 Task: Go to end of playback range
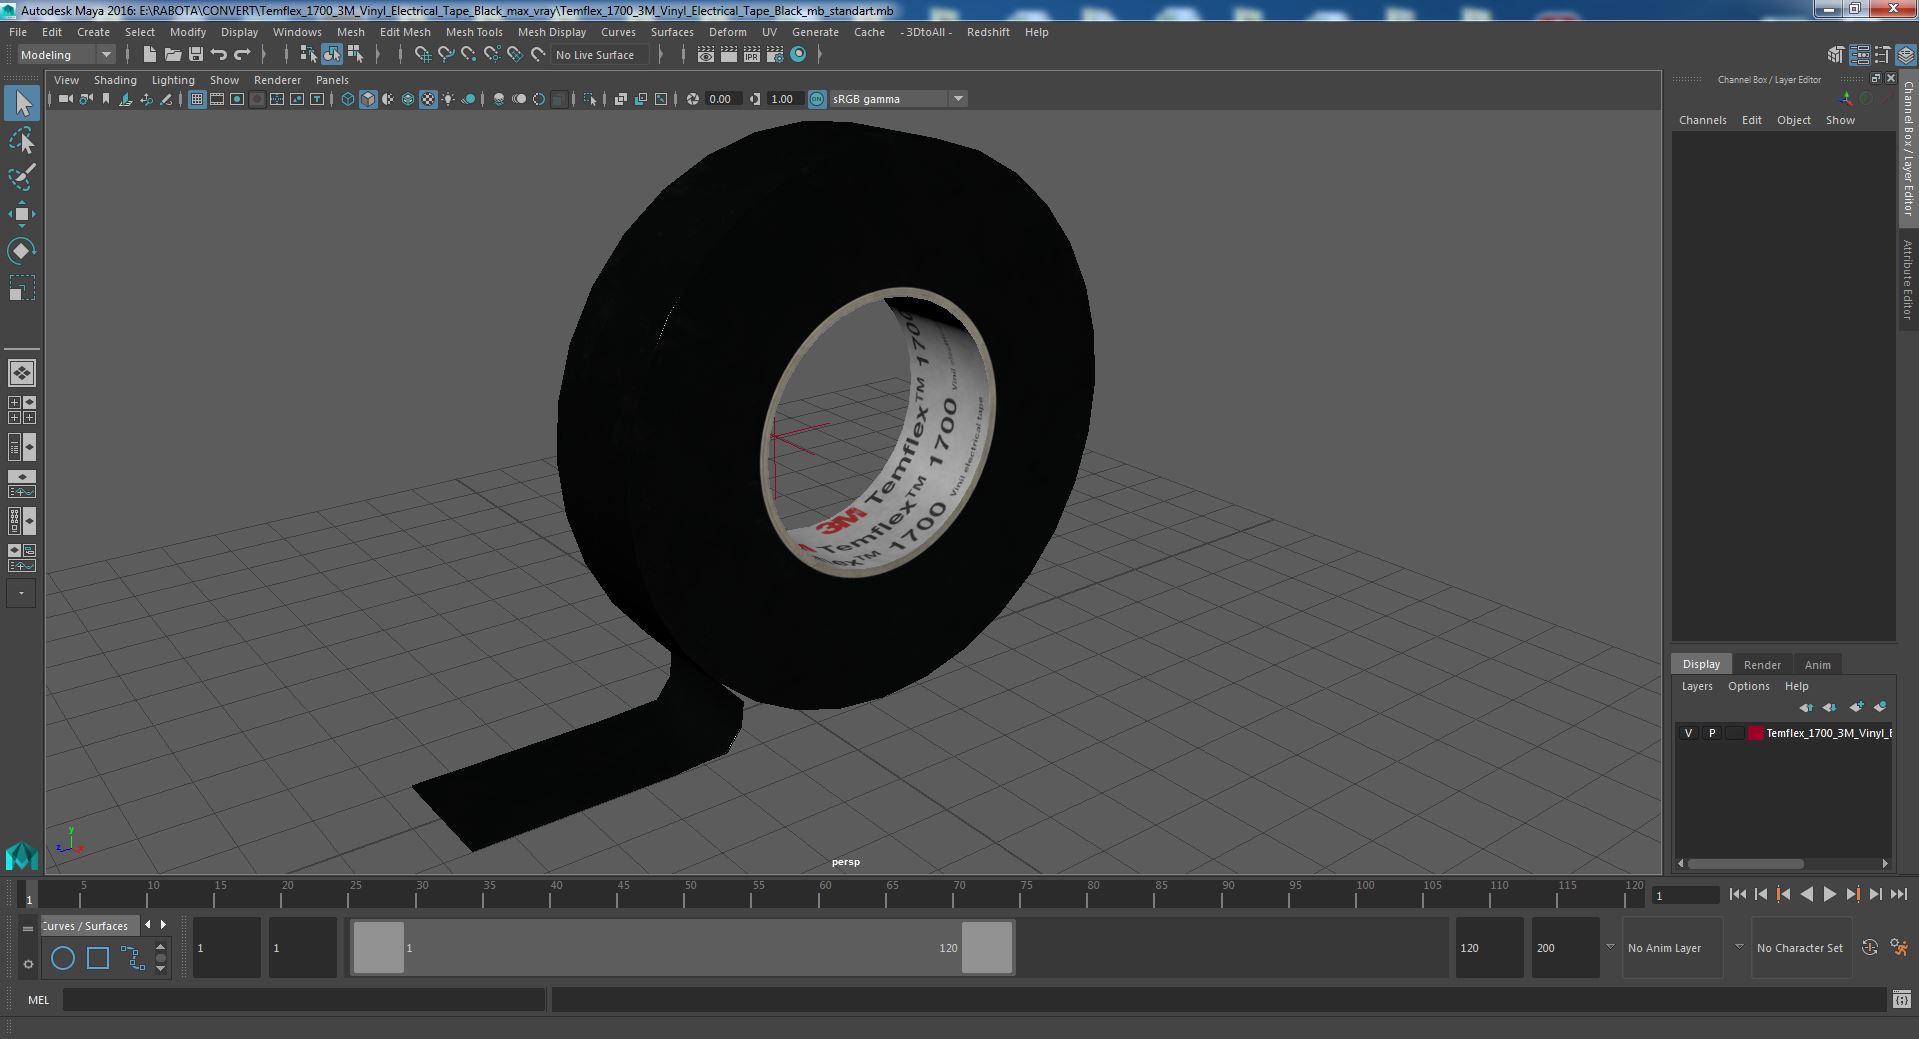(x=1899, y=895)
